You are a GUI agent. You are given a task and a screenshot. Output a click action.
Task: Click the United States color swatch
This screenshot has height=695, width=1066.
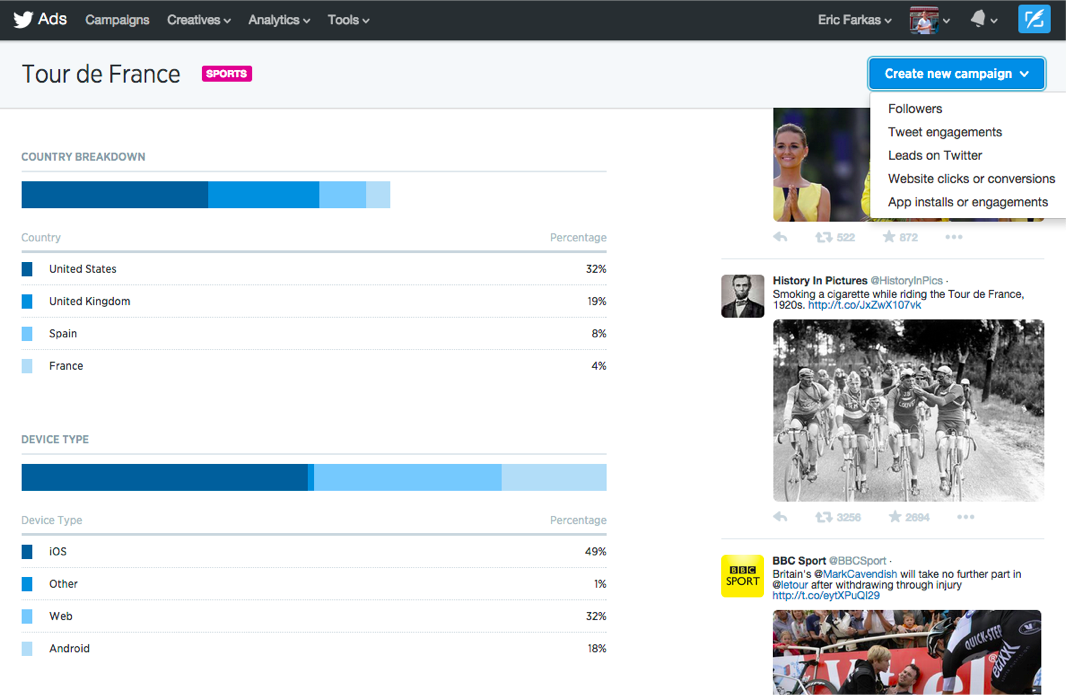pyautogui.click(x=27, y=269)
